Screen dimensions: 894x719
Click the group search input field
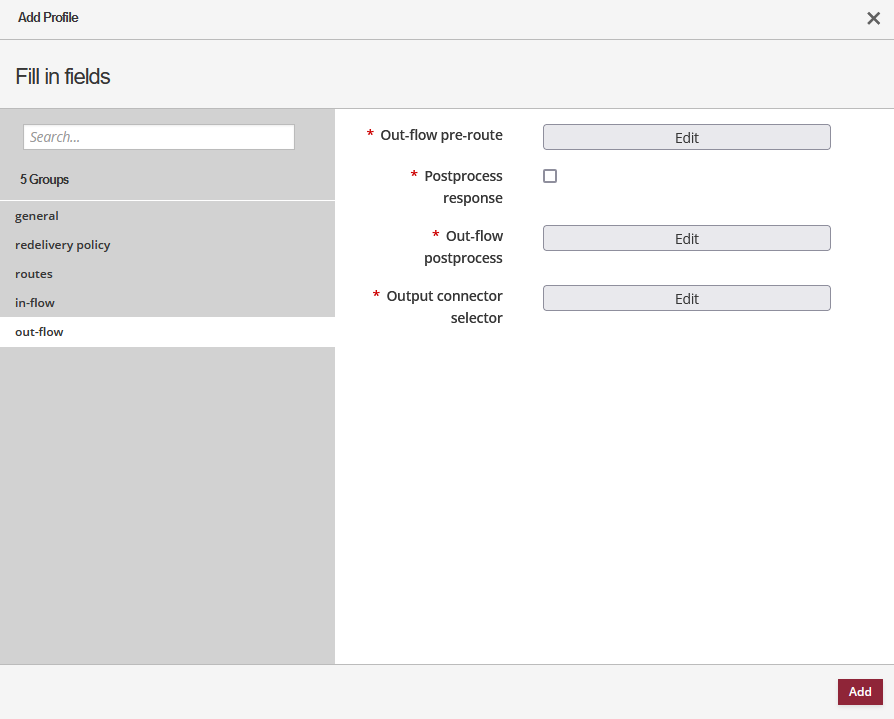[x=159, y=137]
